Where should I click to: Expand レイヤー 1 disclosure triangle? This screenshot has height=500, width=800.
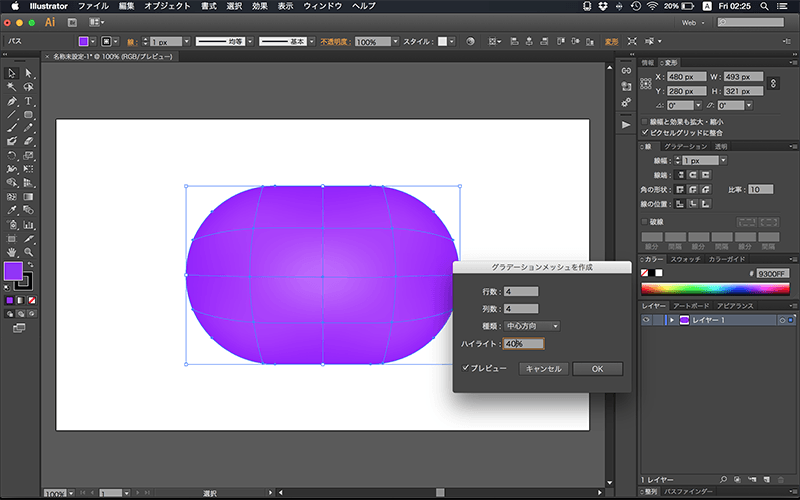671,320
